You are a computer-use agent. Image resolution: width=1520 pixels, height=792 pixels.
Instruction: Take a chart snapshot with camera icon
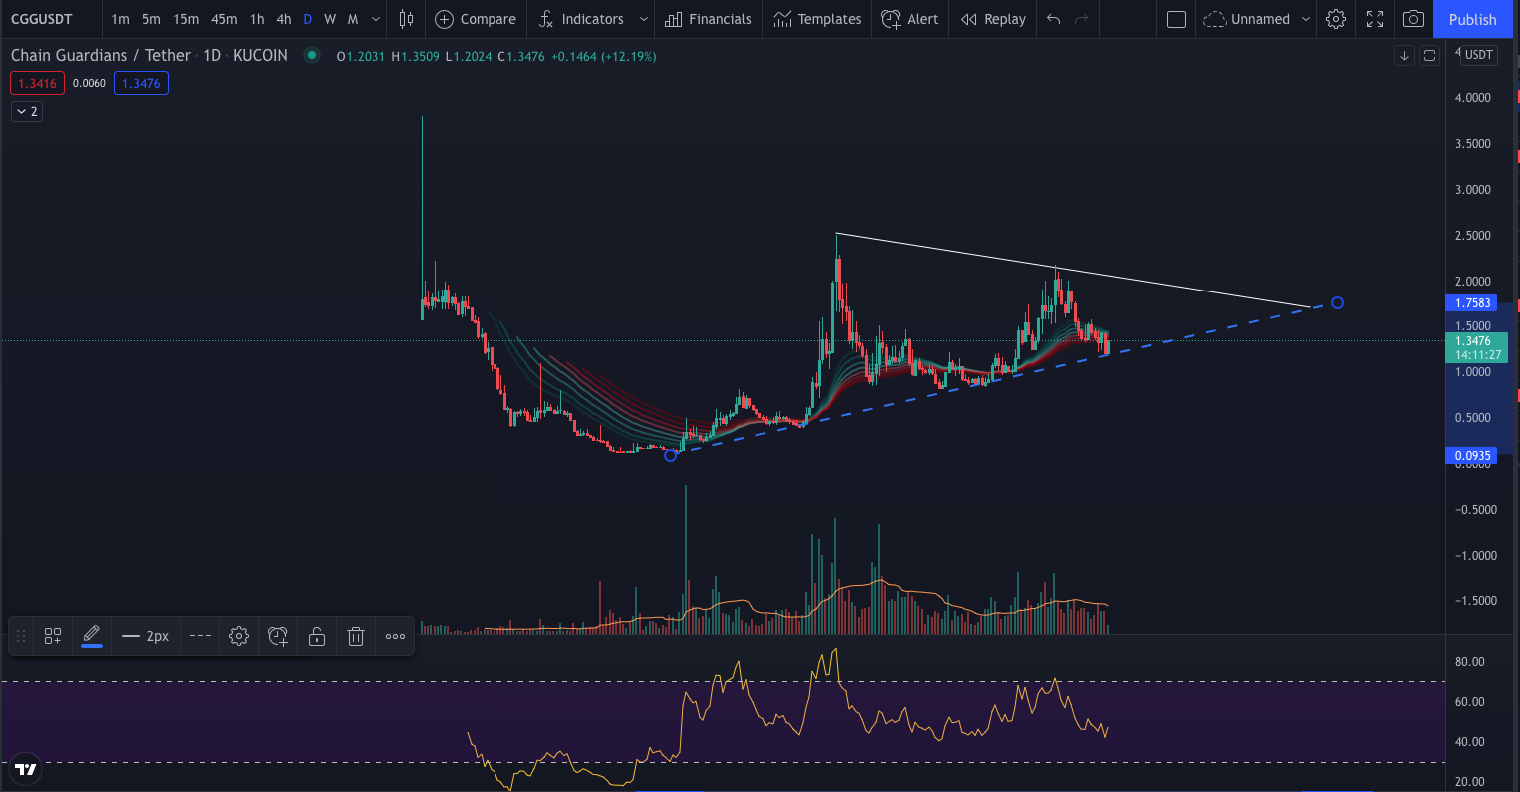pyautogui.click(x=1413, y=19)
